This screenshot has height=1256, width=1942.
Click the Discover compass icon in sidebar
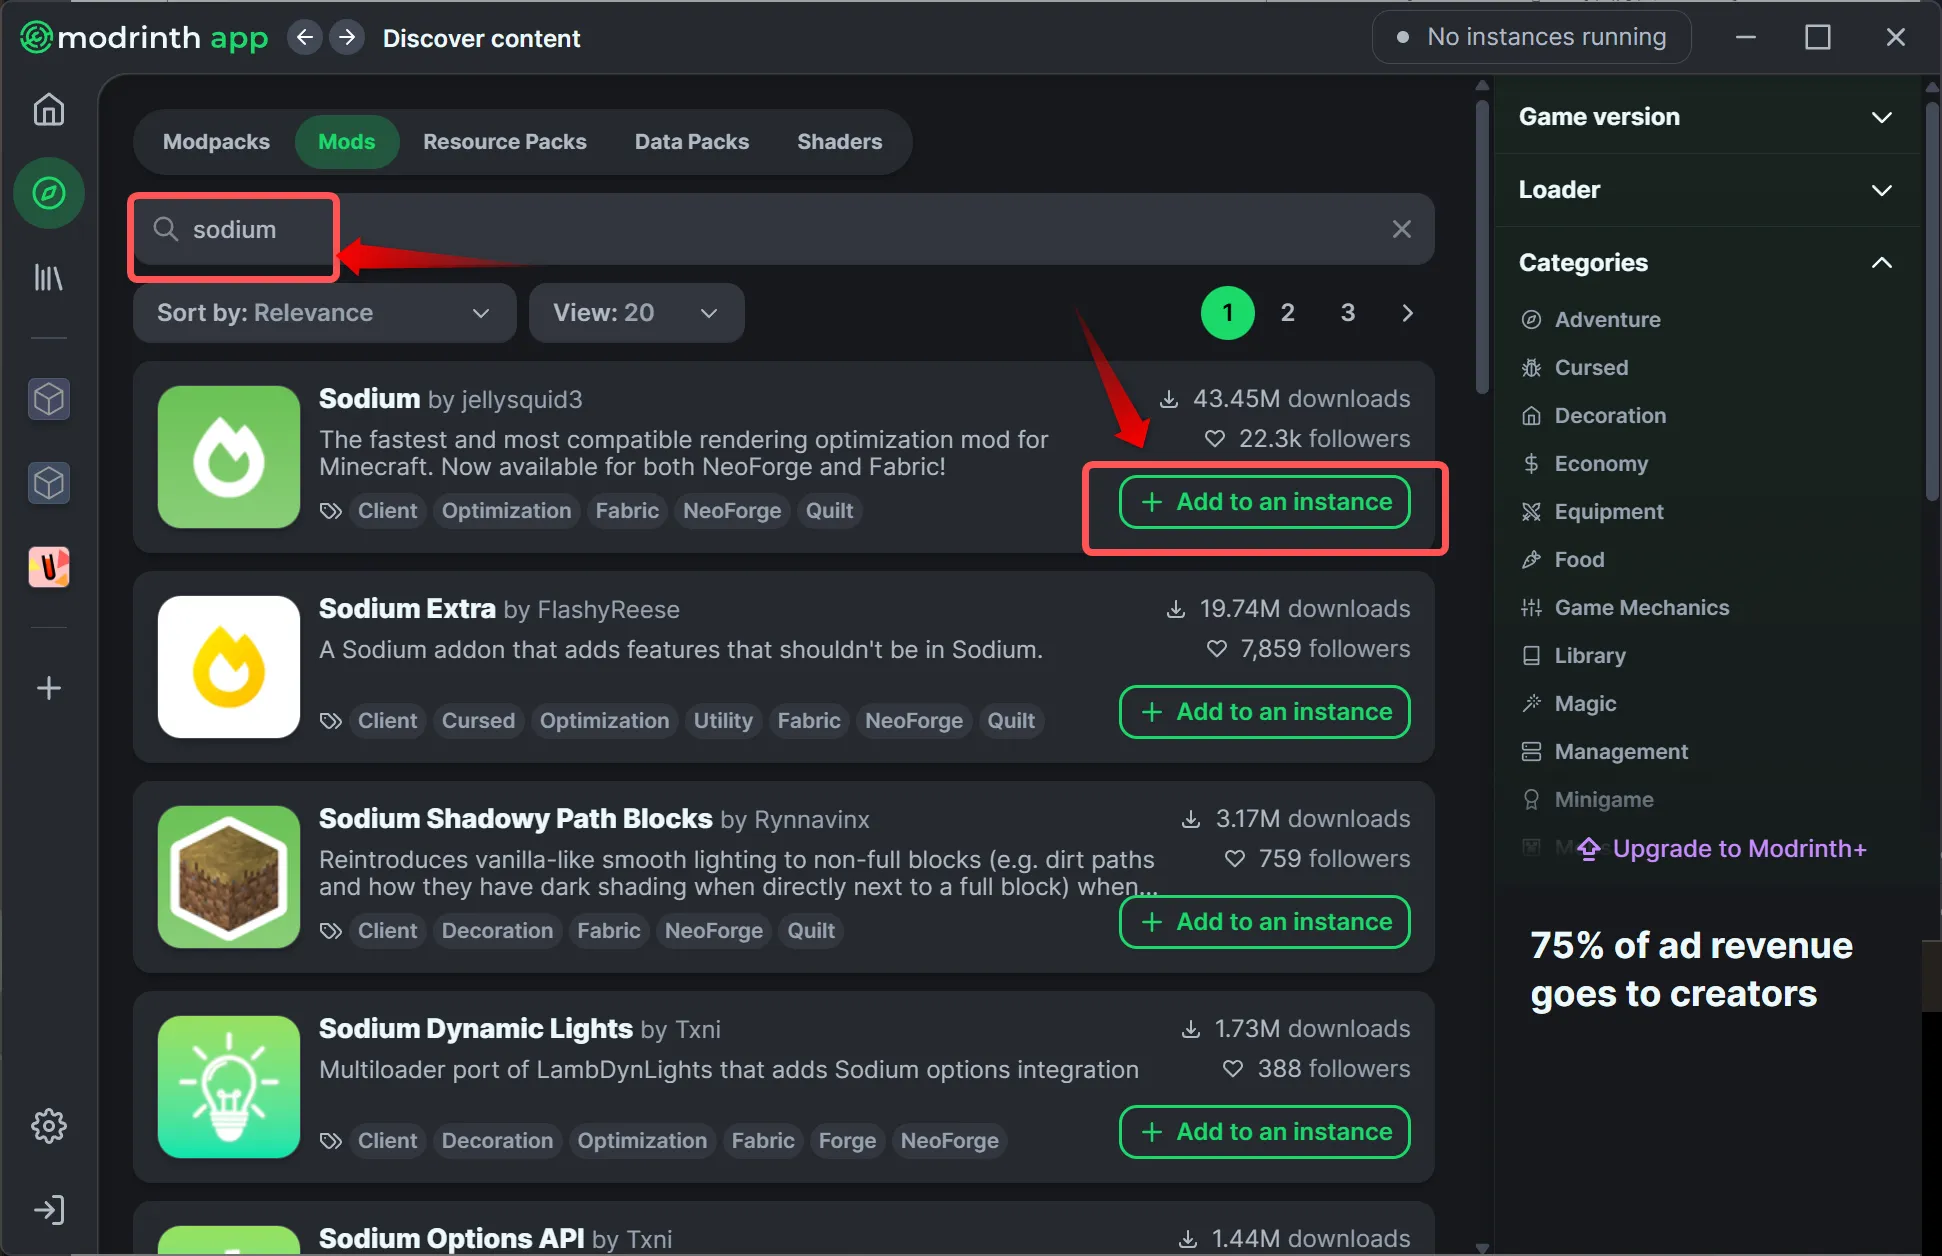pyautogui.click(x=48, y=193)
